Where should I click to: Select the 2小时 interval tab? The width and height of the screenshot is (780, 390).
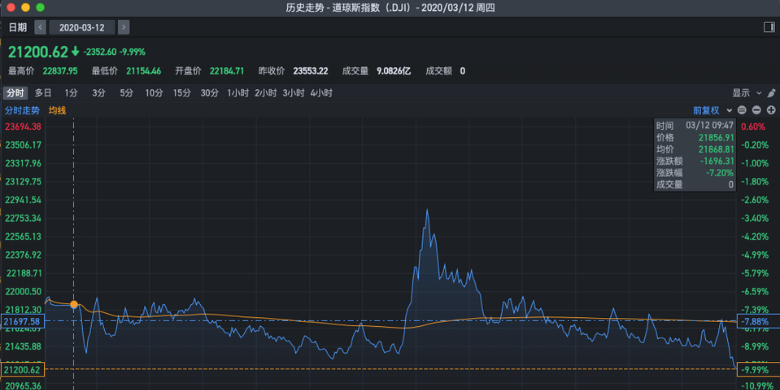click(266, 93)
